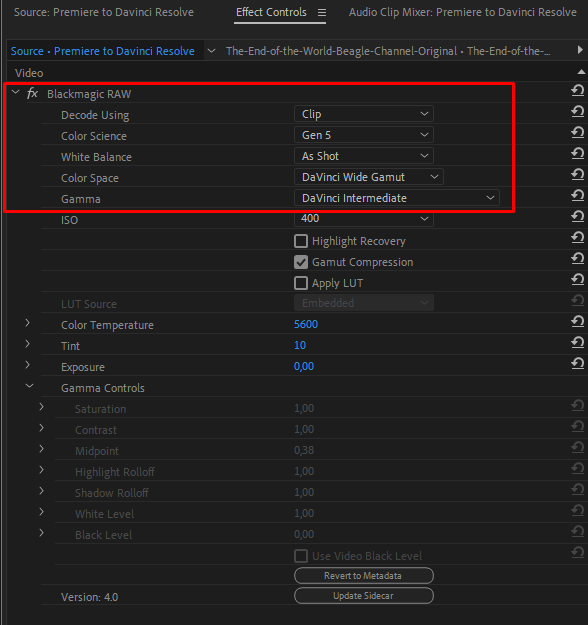
Task: Collapse the Video section arrow
Action: 581,72
